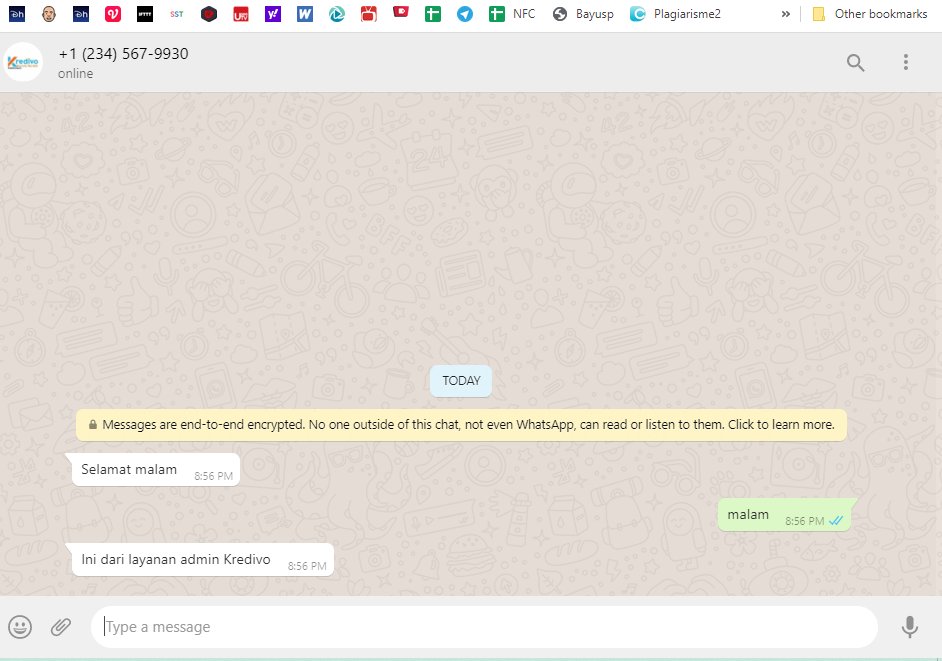Screen dimensions: 942x661
Task: Start voice recording with microphone icon
Action: (x=910, y=627)
